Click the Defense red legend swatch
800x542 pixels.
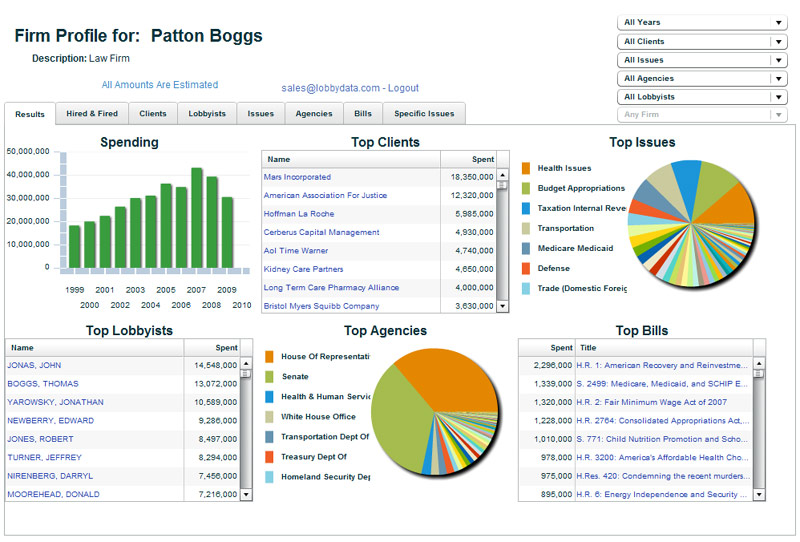coord(526,268)
